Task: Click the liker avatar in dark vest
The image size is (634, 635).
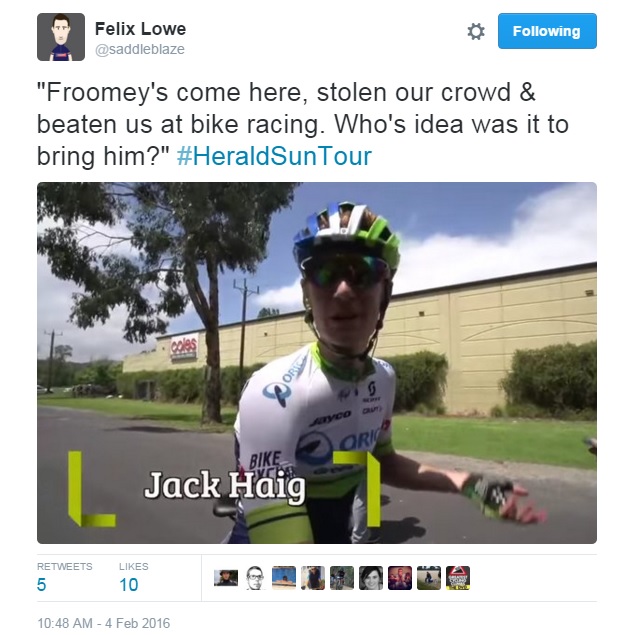Action: click(x=313, y=578)
